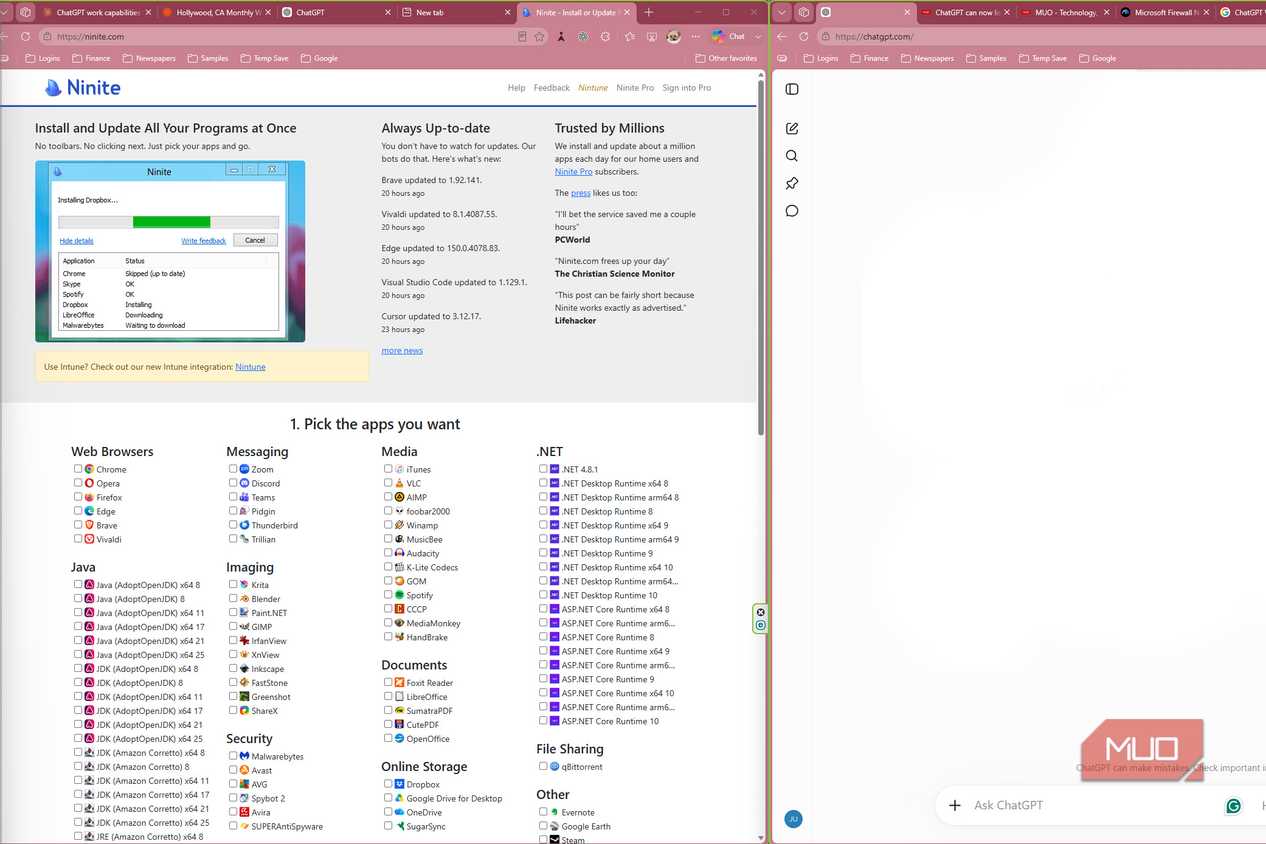Viewport: 1266px width, 844px height.
Task: Refresh the ChatGPT page
Action: 803,36
